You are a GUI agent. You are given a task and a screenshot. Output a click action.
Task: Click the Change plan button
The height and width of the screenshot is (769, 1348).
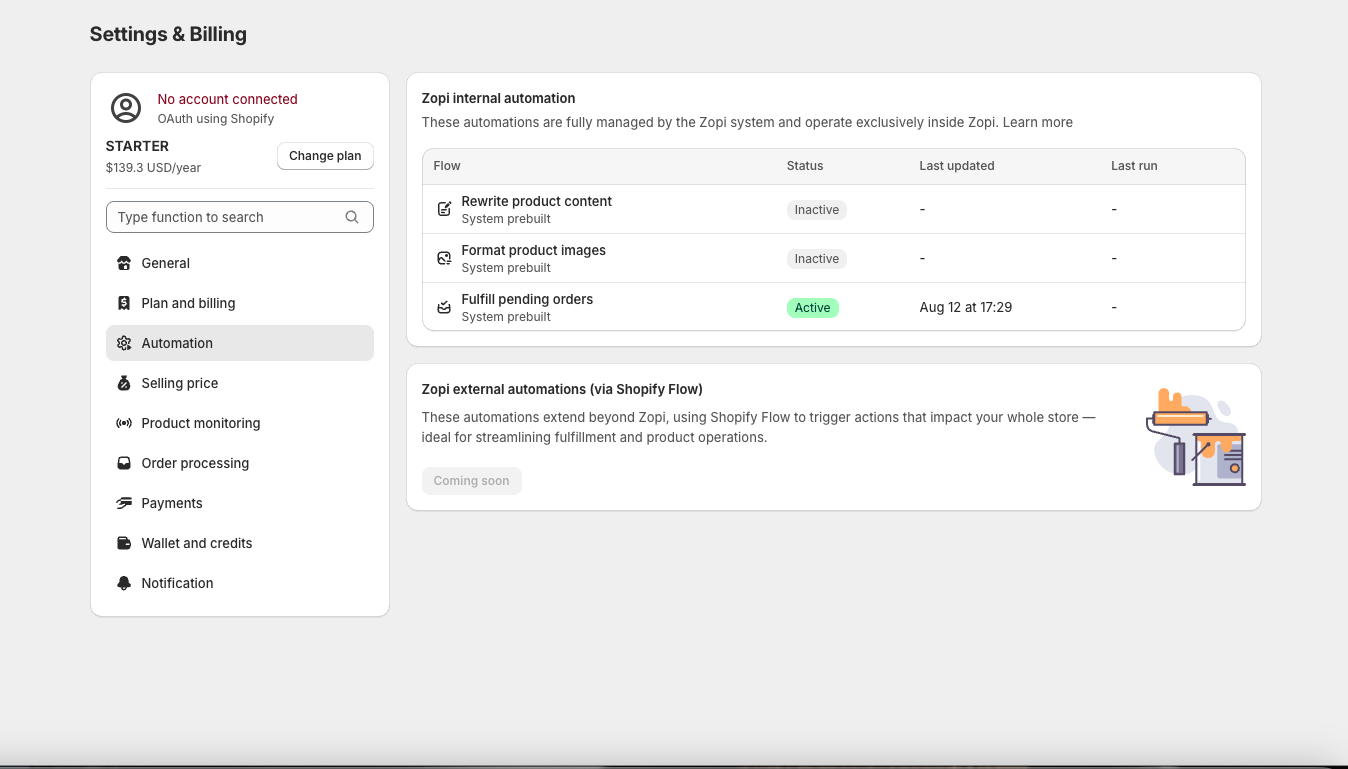[x=325, y=156]
